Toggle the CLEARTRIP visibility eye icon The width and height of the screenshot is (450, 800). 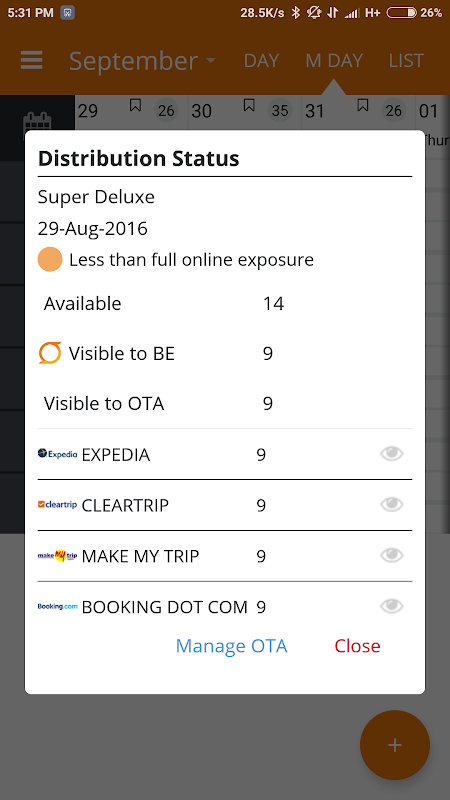click(392, 505)
